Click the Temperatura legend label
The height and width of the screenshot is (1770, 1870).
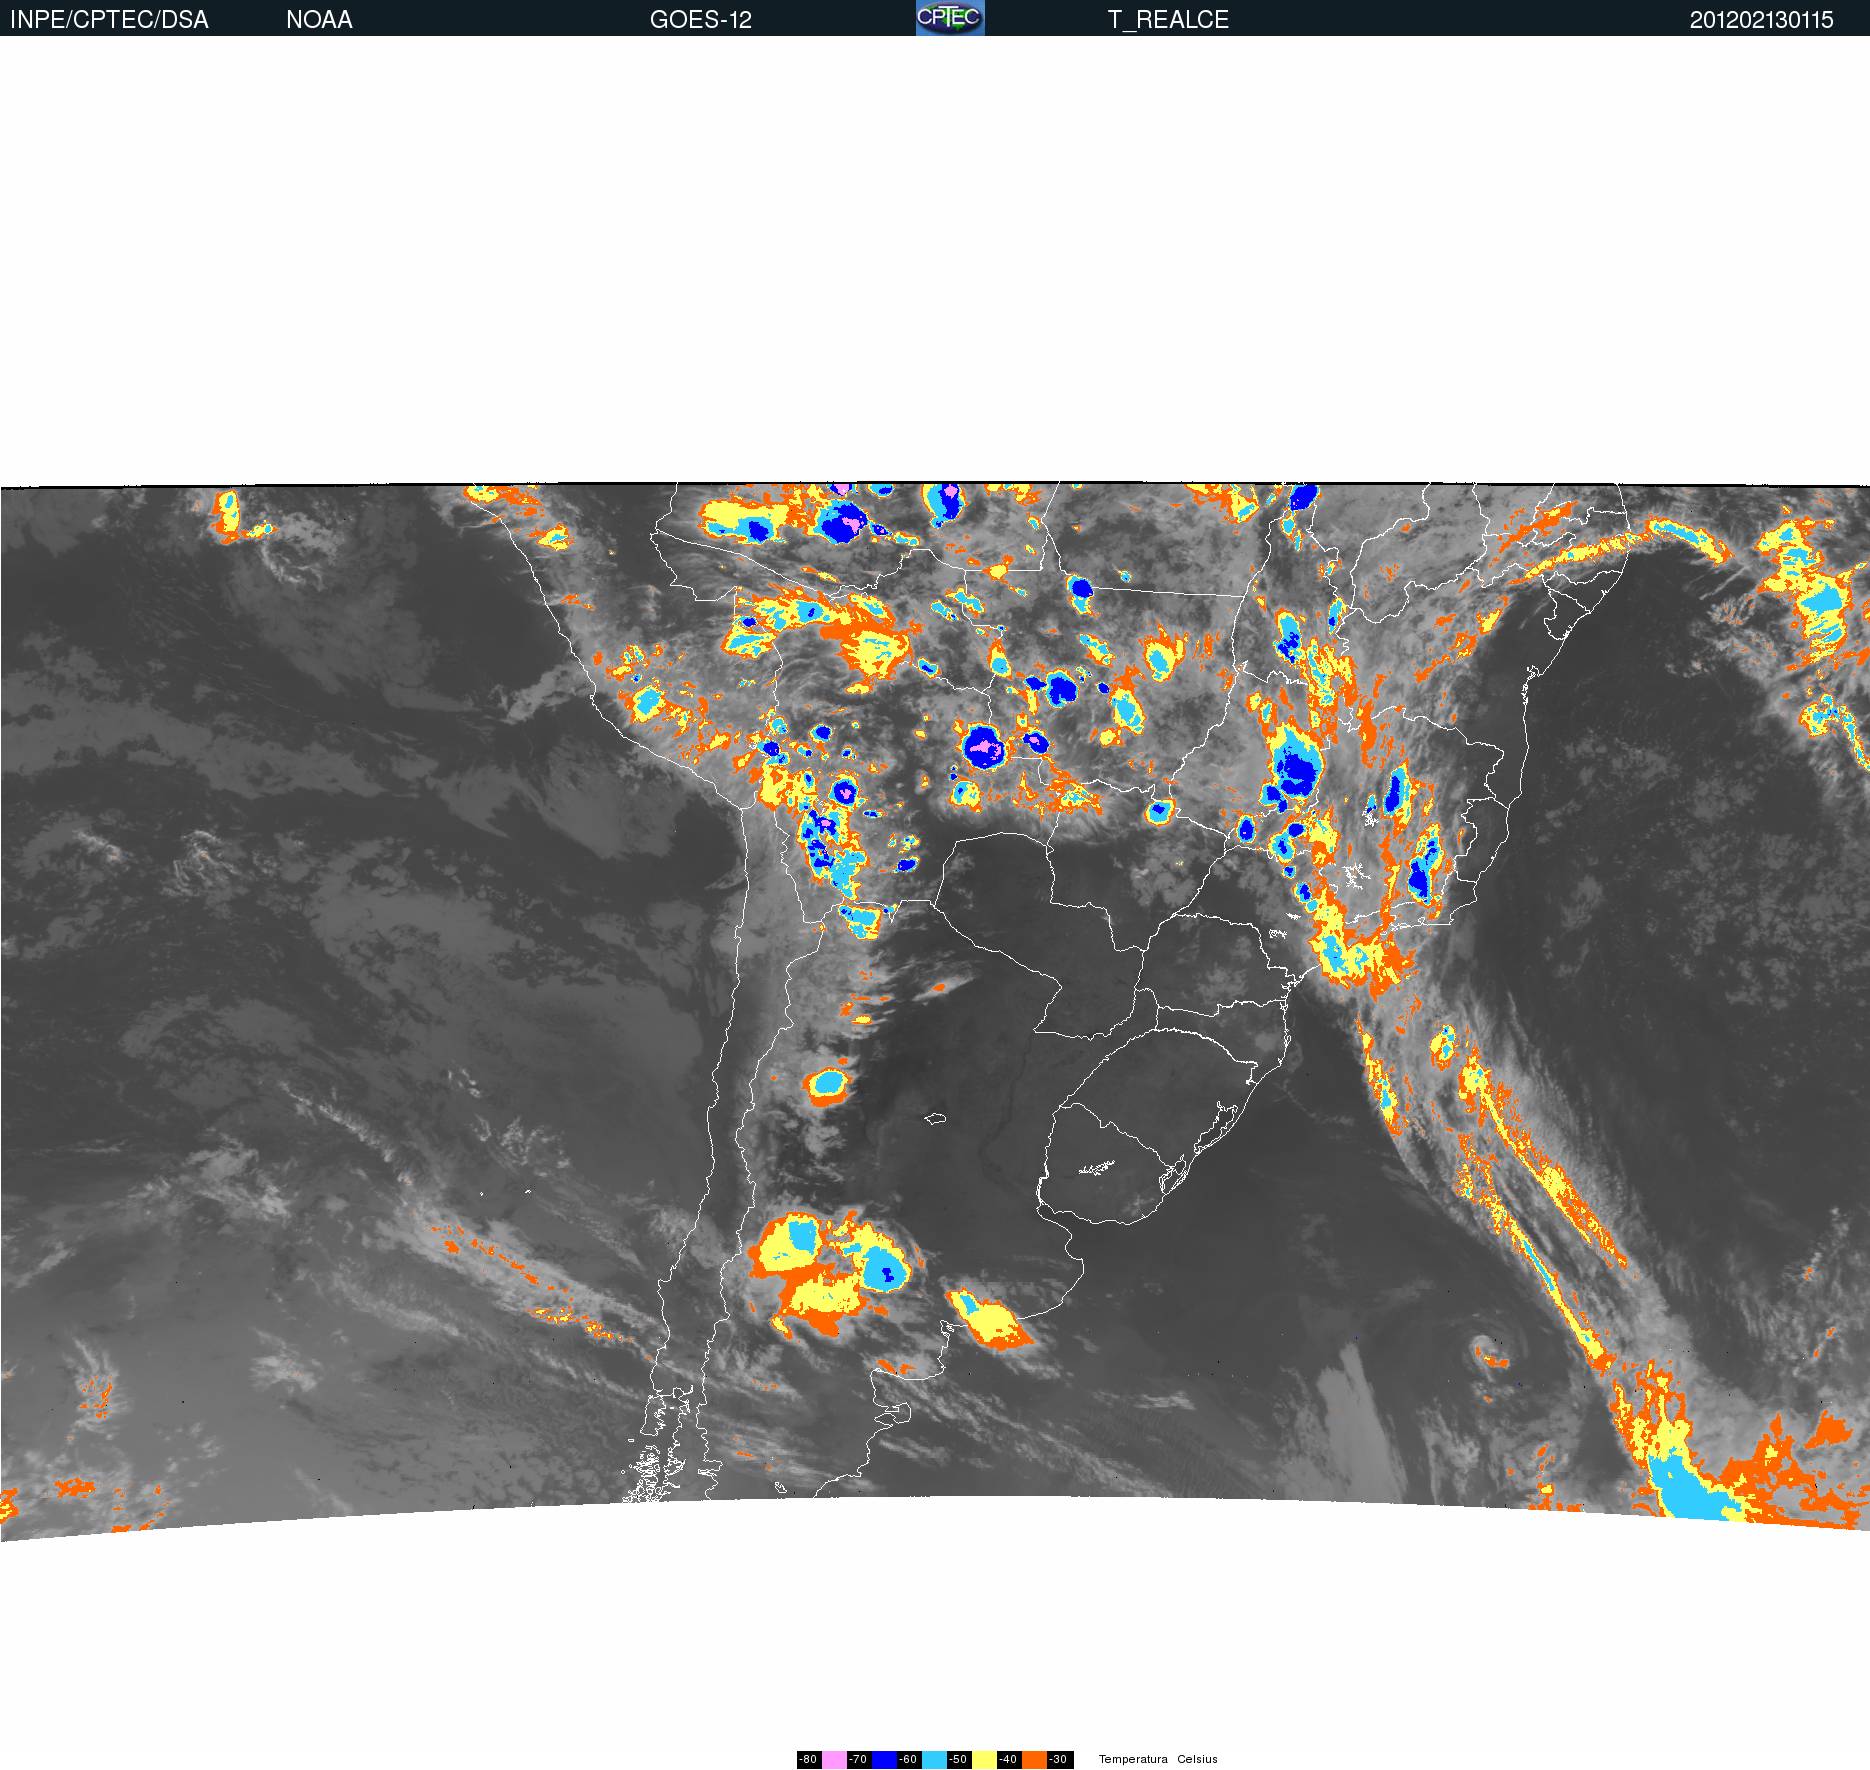[x=1133, y=1759]
